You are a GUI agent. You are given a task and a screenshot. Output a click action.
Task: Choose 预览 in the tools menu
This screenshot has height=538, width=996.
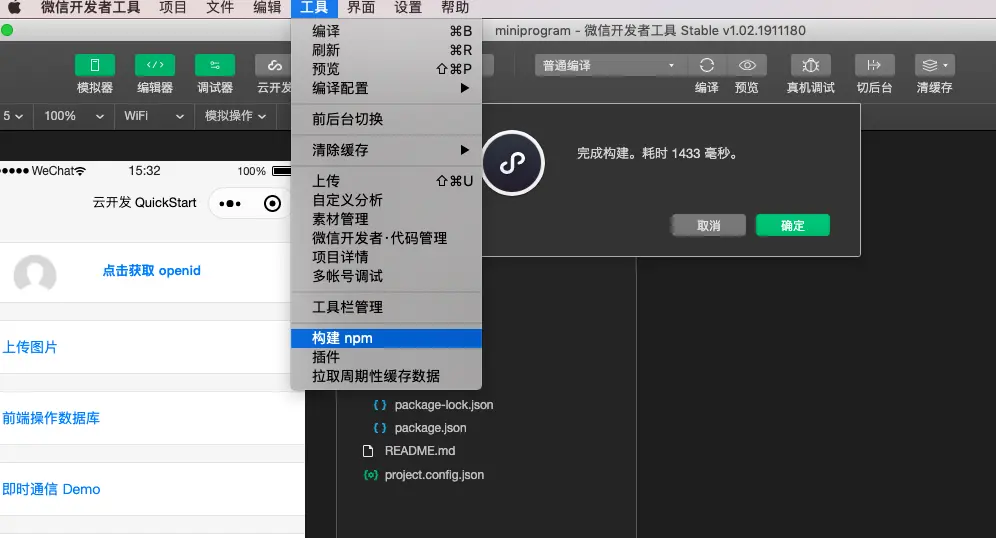click(x=386, y=69)
